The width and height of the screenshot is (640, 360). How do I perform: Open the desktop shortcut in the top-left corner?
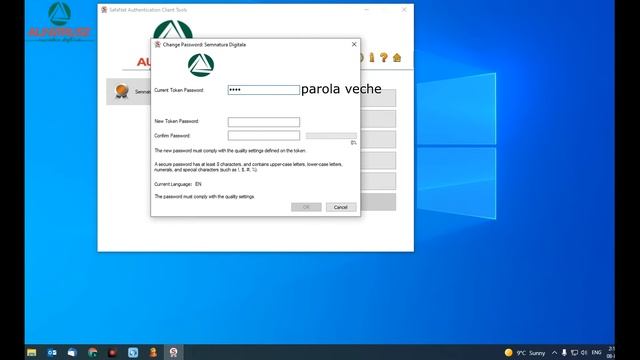pyautogui.click(x=60, y=22)
